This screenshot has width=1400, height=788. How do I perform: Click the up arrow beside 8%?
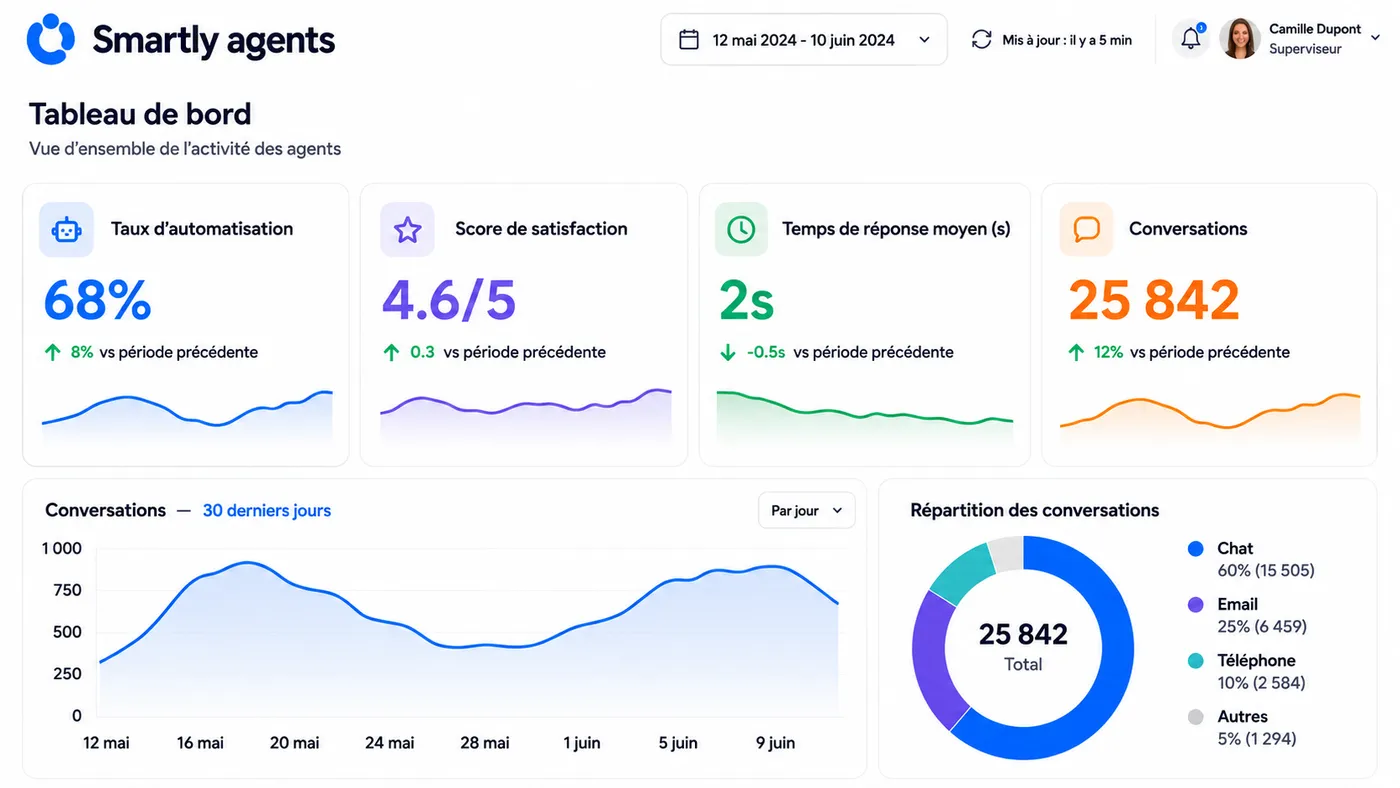coord(53,352)
